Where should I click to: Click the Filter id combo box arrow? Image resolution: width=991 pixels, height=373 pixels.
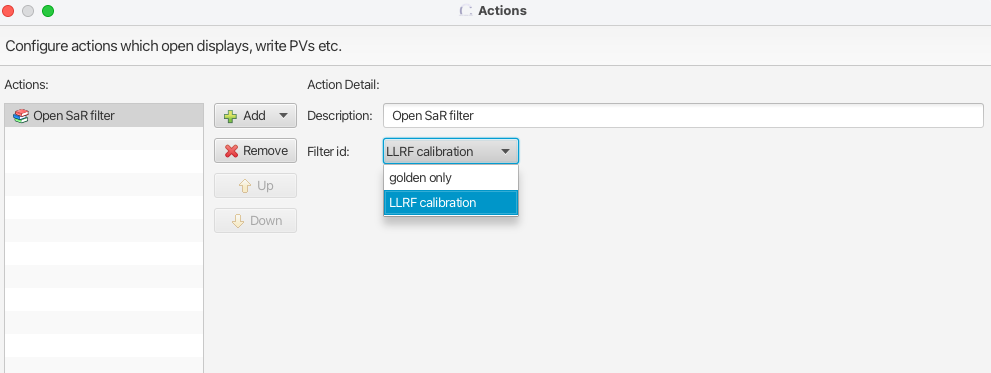[x=505, y=152]
